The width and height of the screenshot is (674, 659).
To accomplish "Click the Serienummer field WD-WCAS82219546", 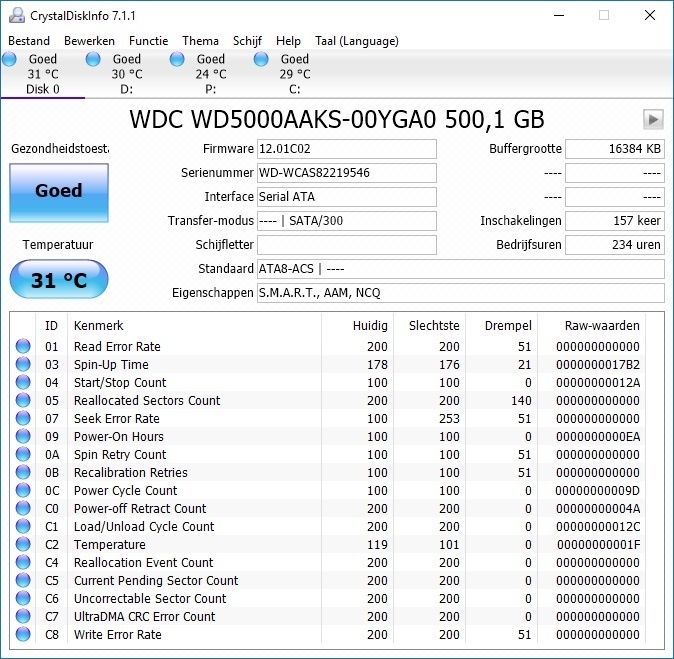I will point(347,173).
